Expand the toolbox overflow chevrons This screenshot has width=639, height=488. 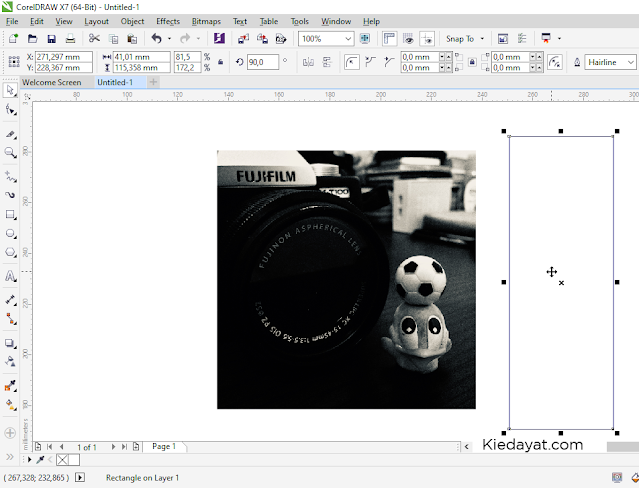(10, 457)
